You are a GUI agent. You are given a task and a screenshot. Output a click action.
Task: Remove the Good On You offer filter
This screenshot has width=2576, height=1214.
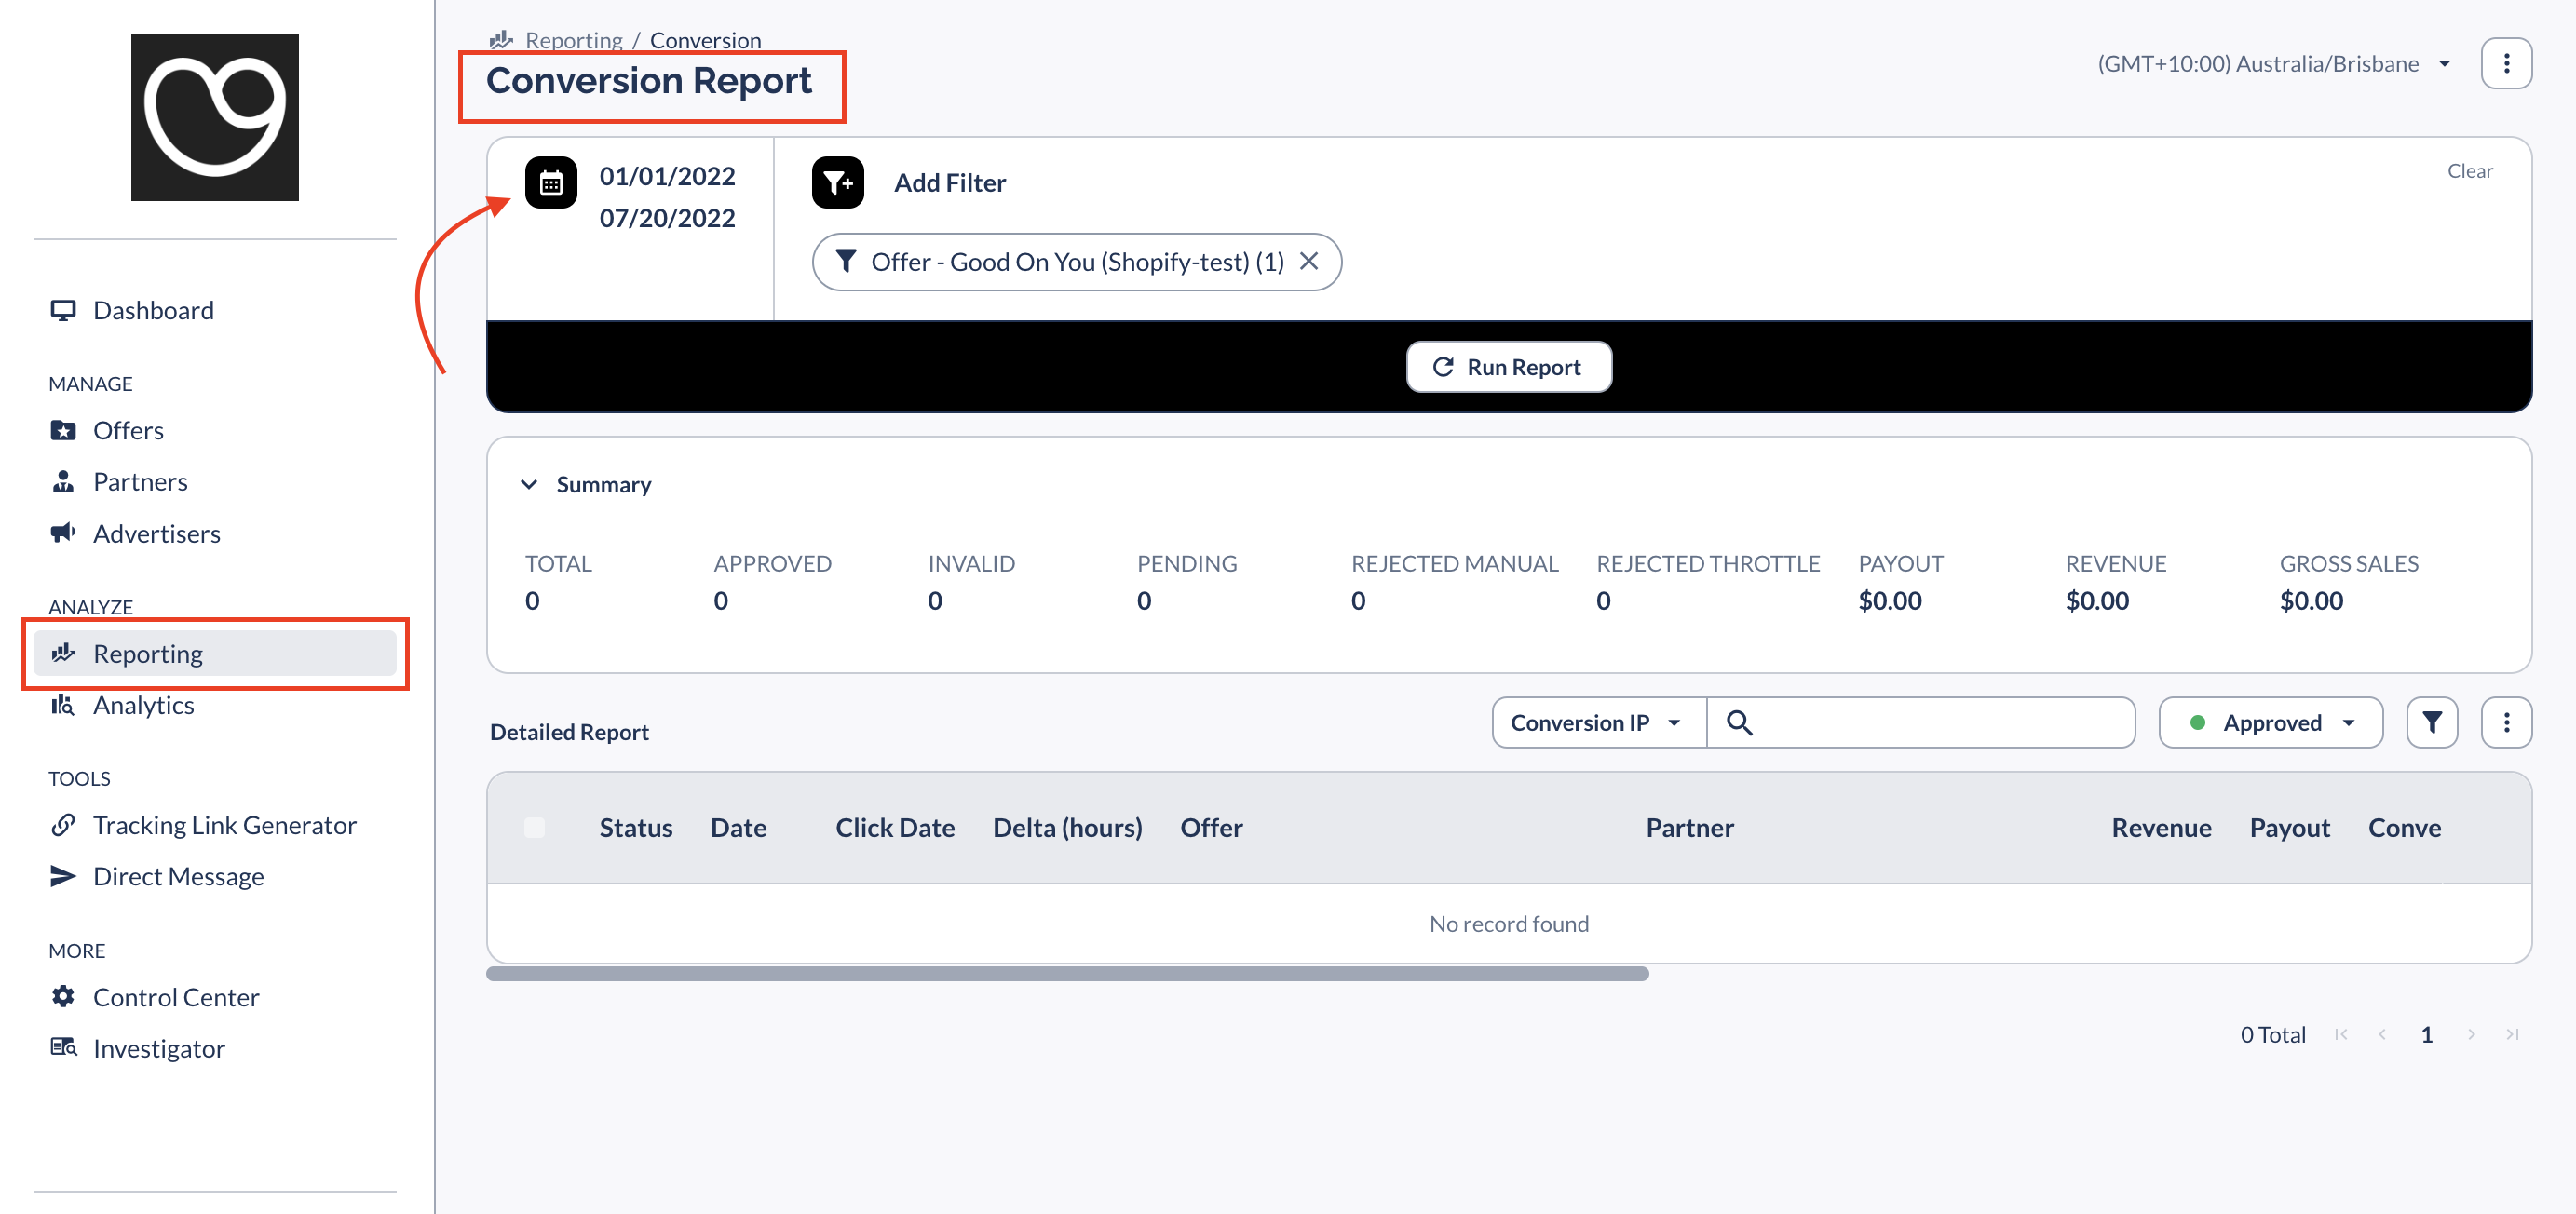click(x=1308, y=261)
